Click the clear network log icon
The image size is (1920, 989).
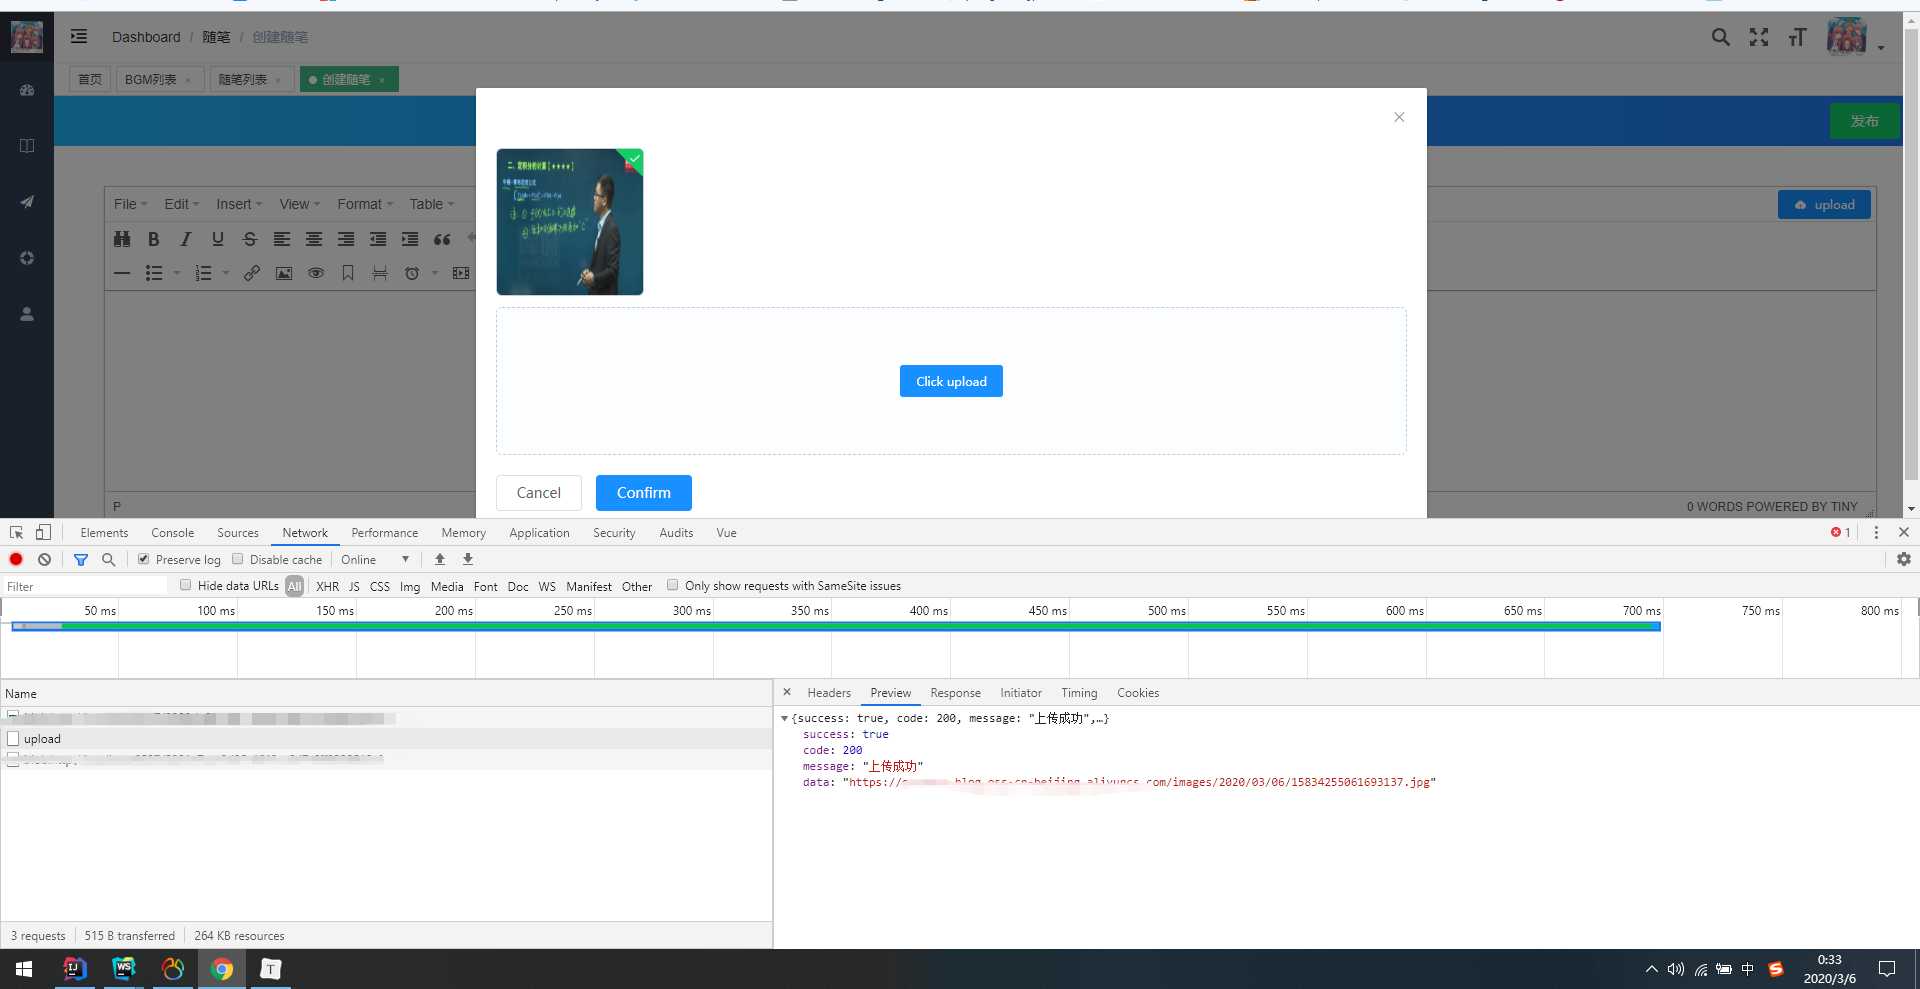44,560
